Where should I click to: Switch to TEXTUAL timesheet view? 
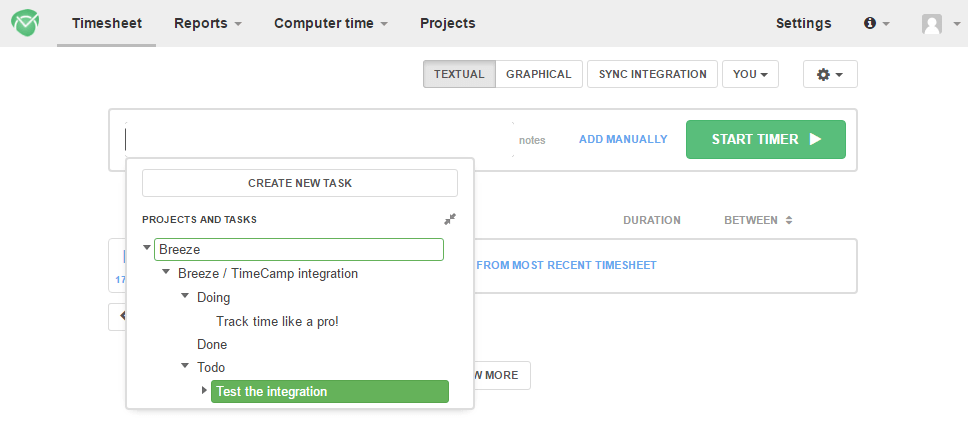tap(459, 74)
